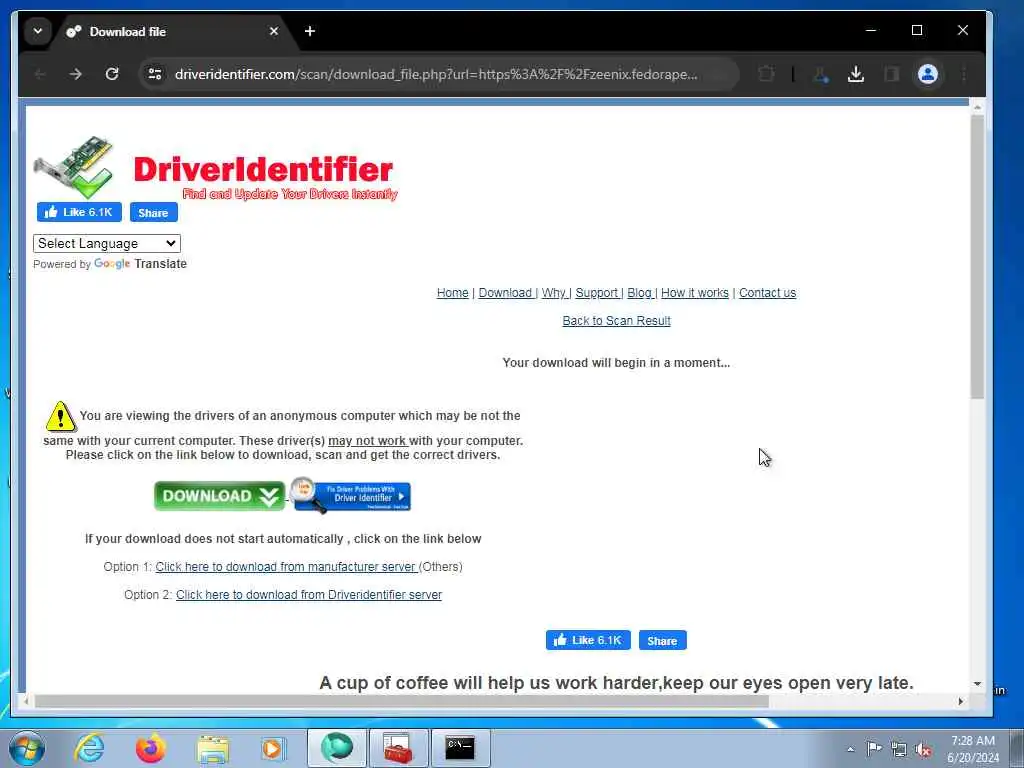Open the Contact us link
The height and width of the screenshot is (768, 1024).
[x=767, y=293]
